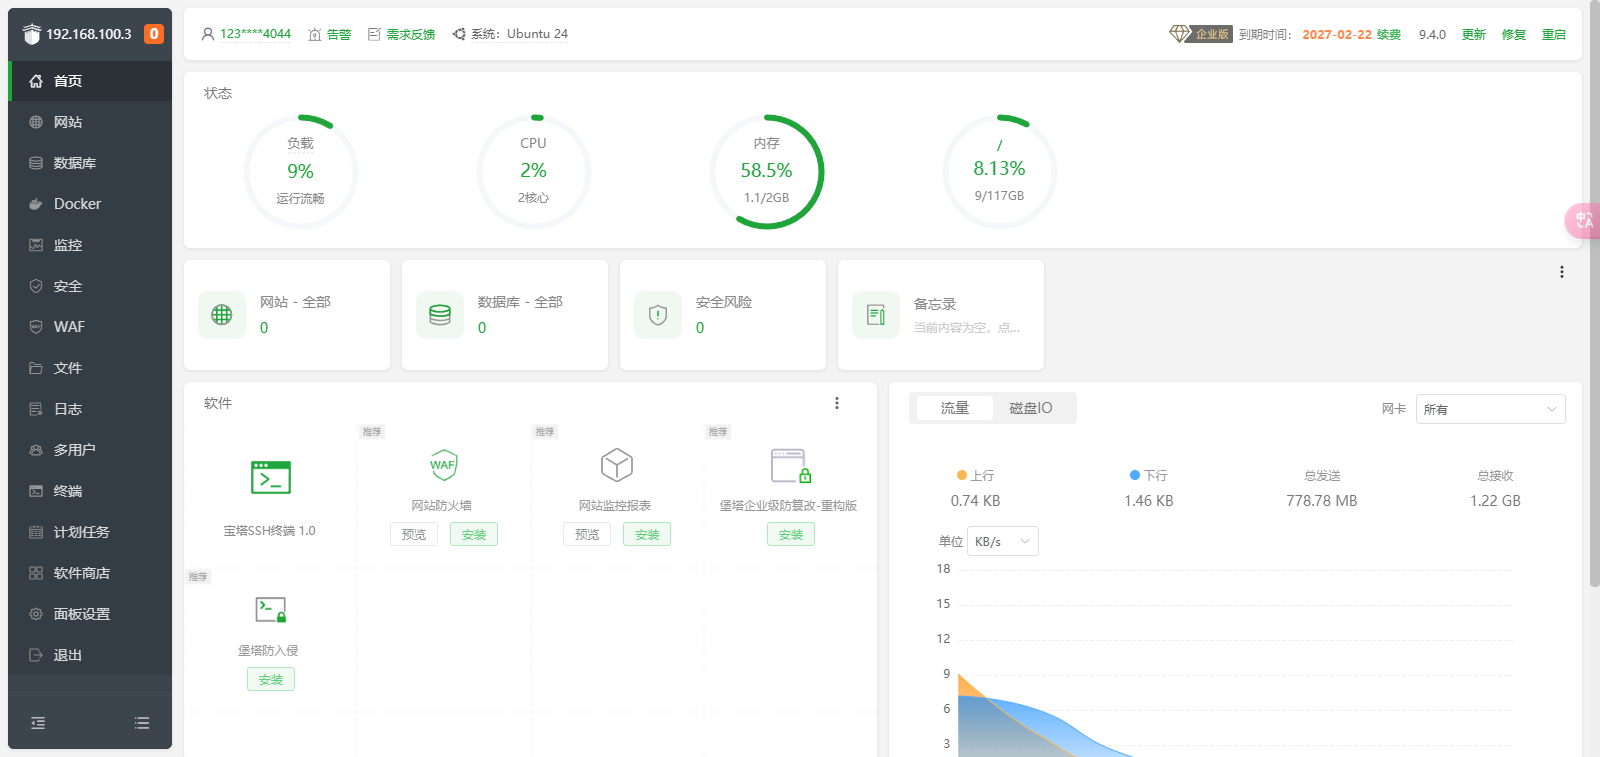Image resolution: width=1600 pixels, height=757 pixels.
Task: Click the 网站防火墙 WAF shield icon
Action: (443, 465)
